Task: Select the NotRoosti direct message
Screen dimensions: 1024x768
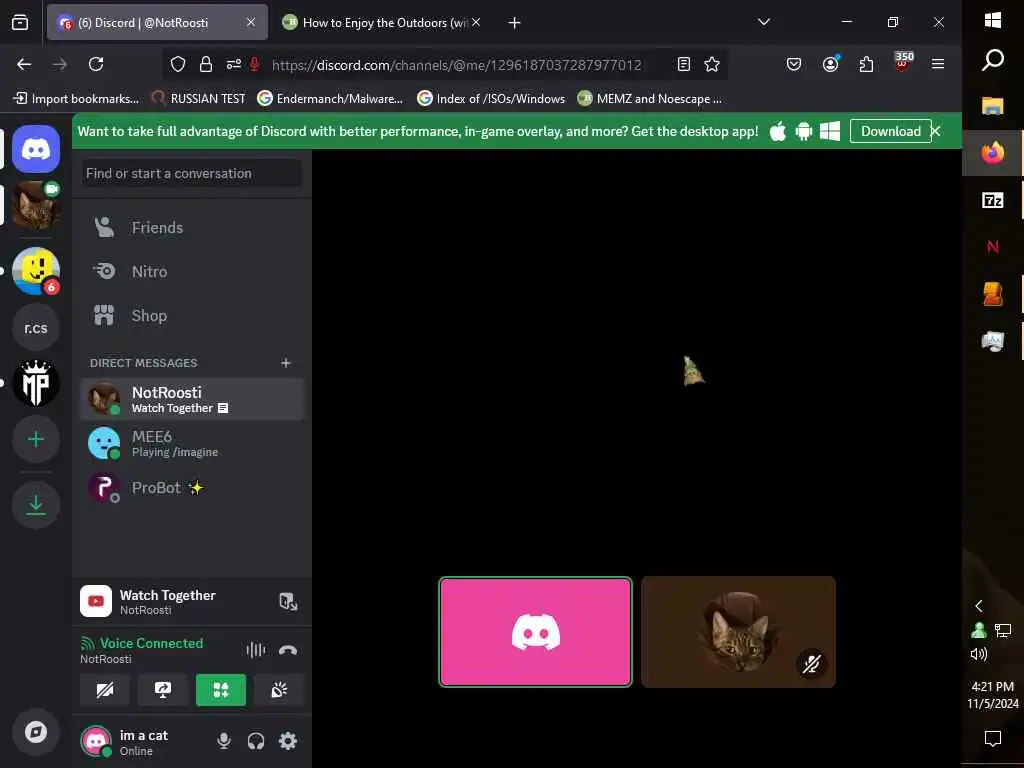Action: (192, 399)
